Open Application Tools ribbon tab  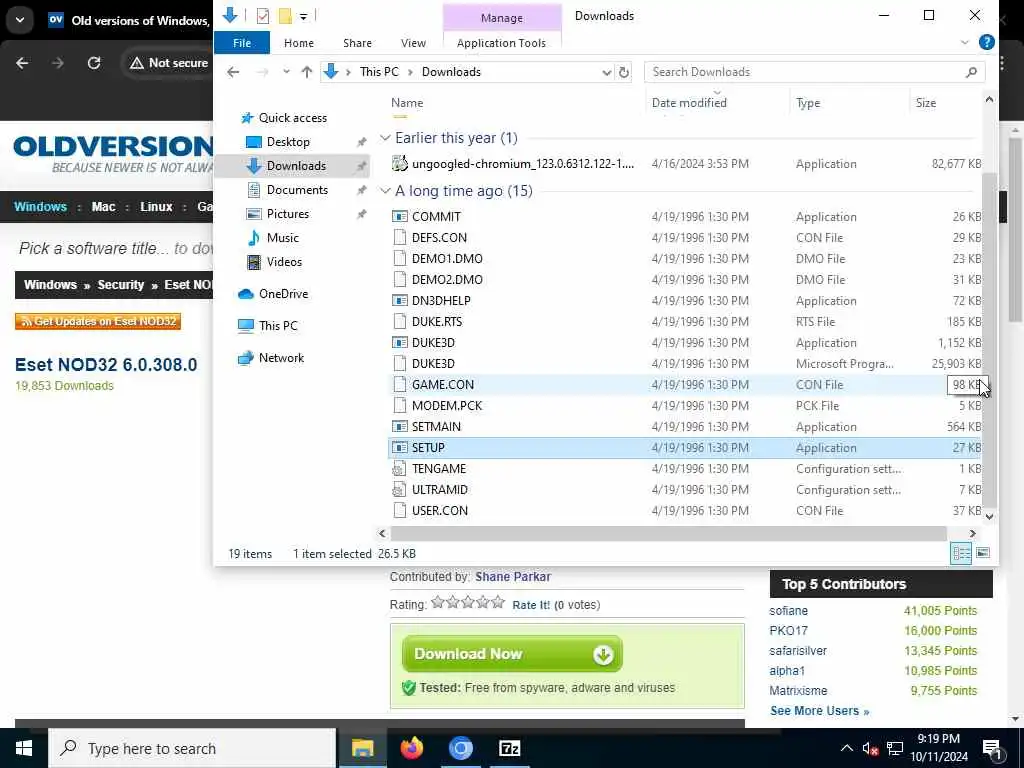[x=501, y=43]
